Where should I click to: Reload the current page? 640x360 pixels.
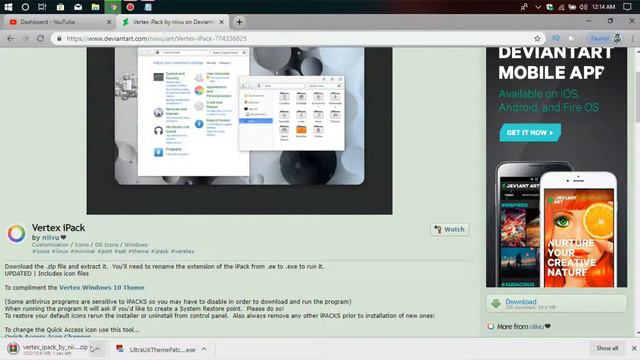40,38
